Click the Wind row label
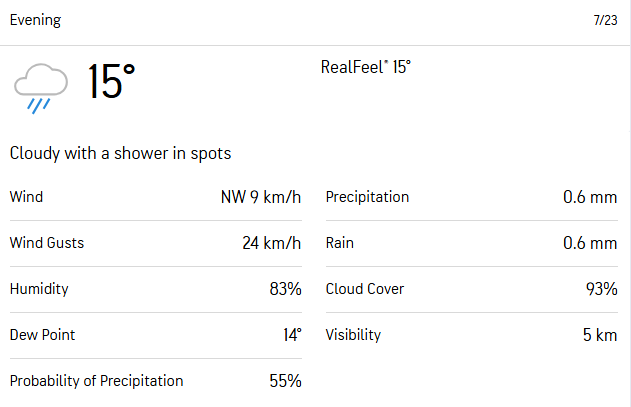Viewport: 631px width, 407px height. point(26,197)
